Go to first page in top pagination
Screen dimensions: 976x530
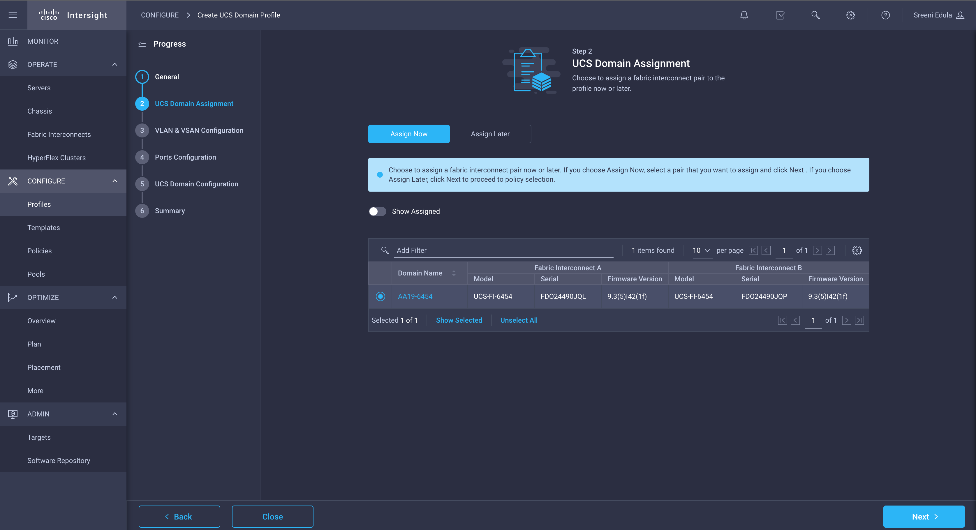pos(754,250)
